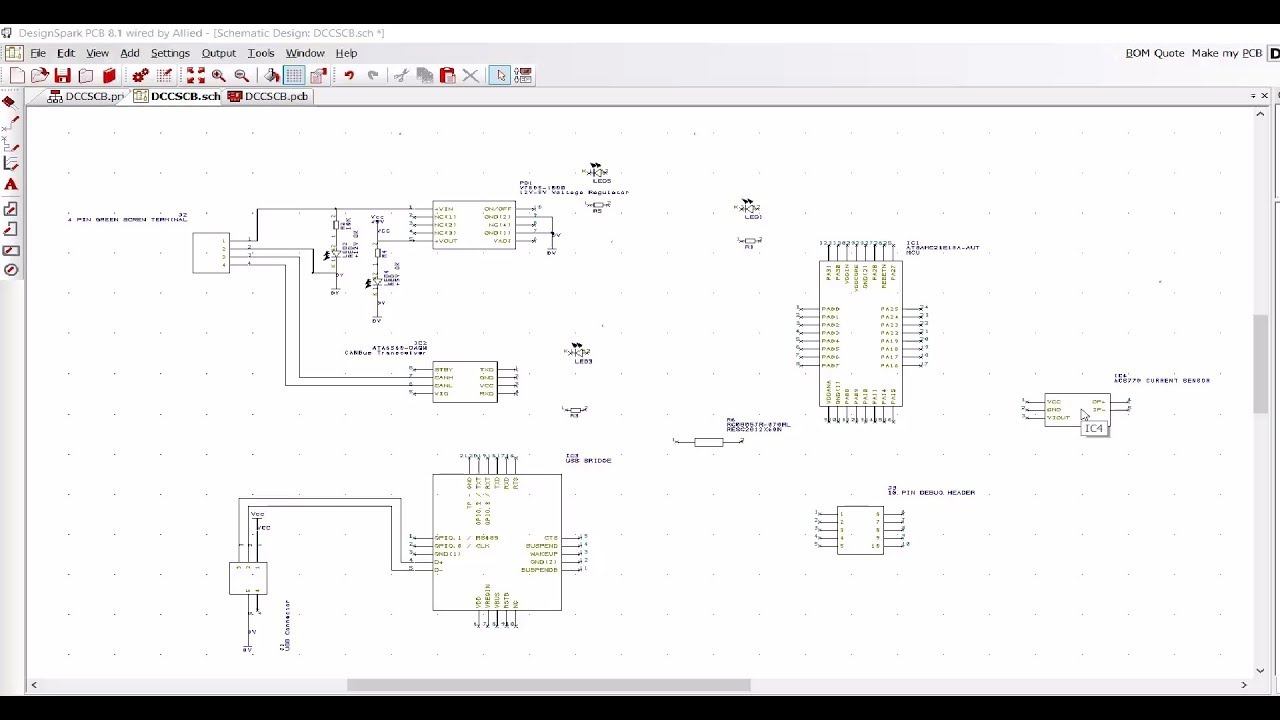Click the Paste clipboard icon
The width and height of the screenshot is (1280, 720).
point(447,76)
